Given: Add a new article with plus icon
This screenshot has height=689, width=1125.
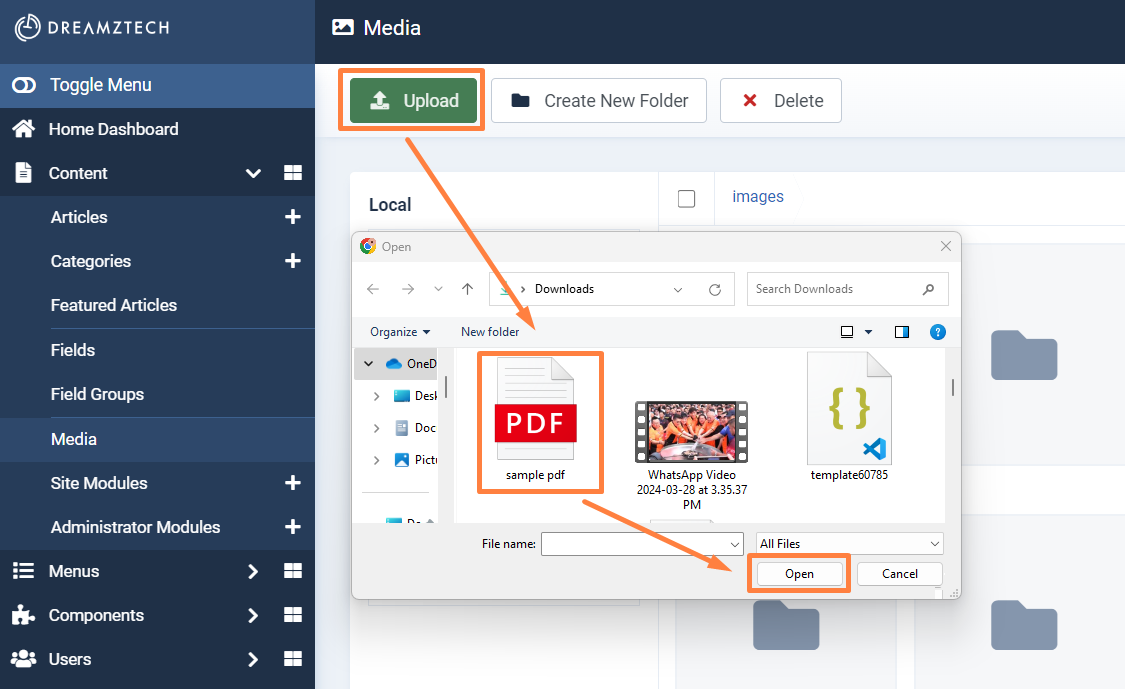Looking at the screenshot, I should coord(293,217).
